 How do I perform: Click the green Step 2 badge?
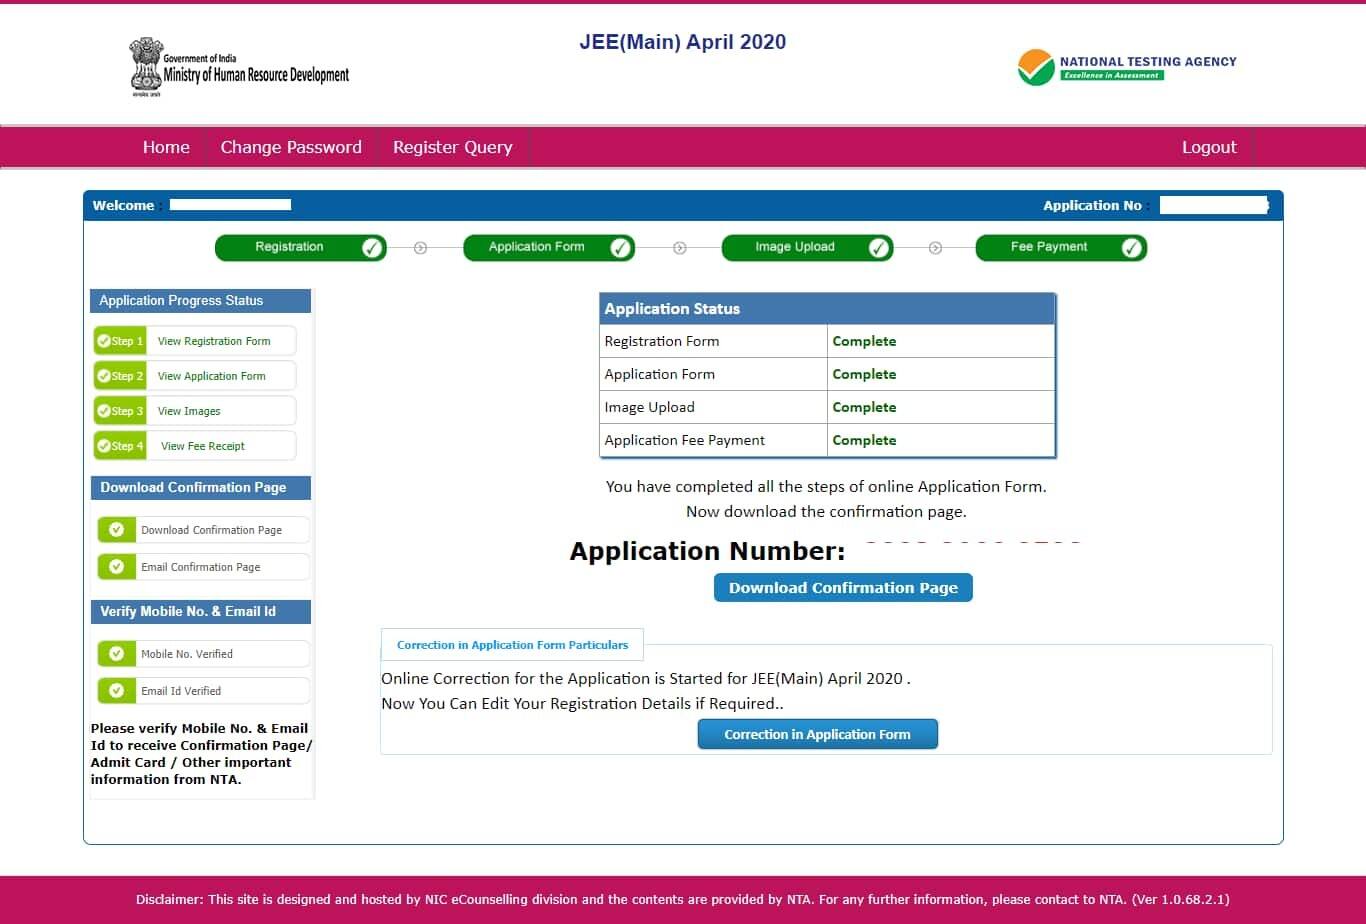[x=120, y=376]
